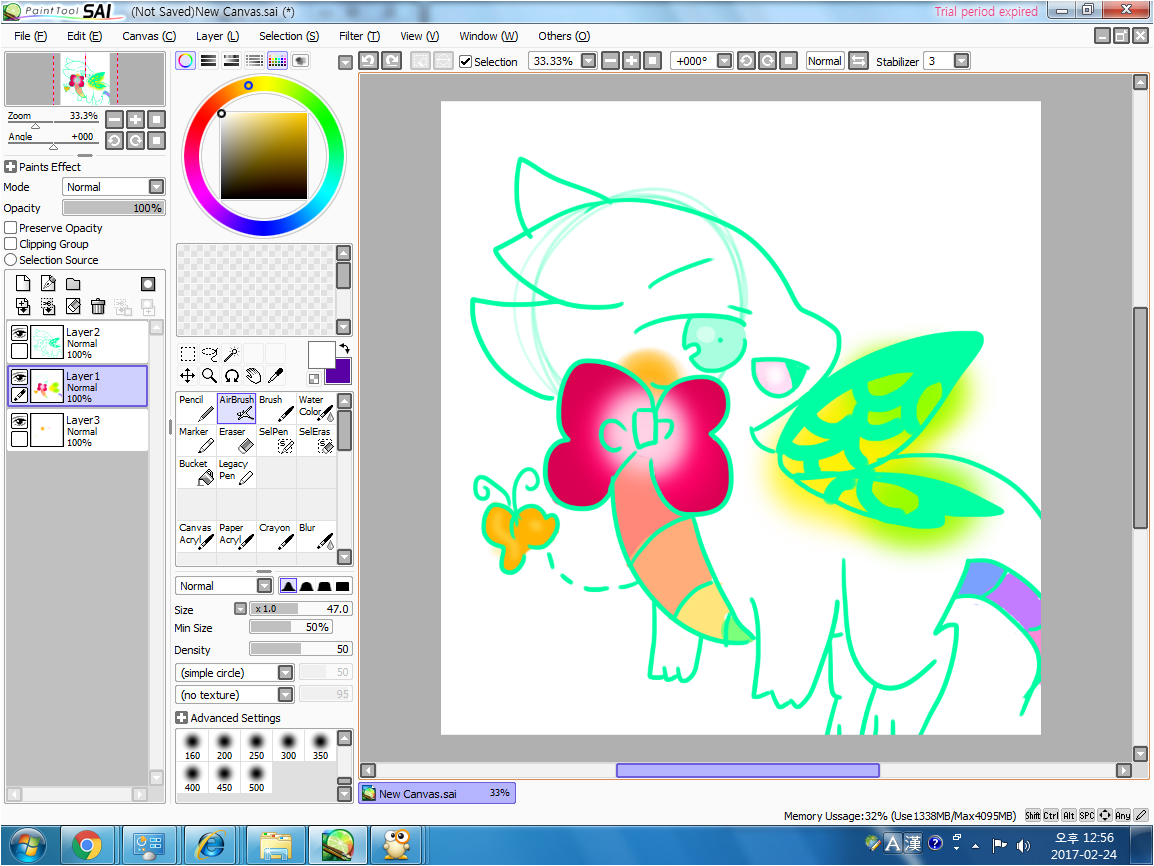This screenshot has width=1154, height=866.
Task: Open the Others menu
Action: pyautogui.click(x=564, y=36)
